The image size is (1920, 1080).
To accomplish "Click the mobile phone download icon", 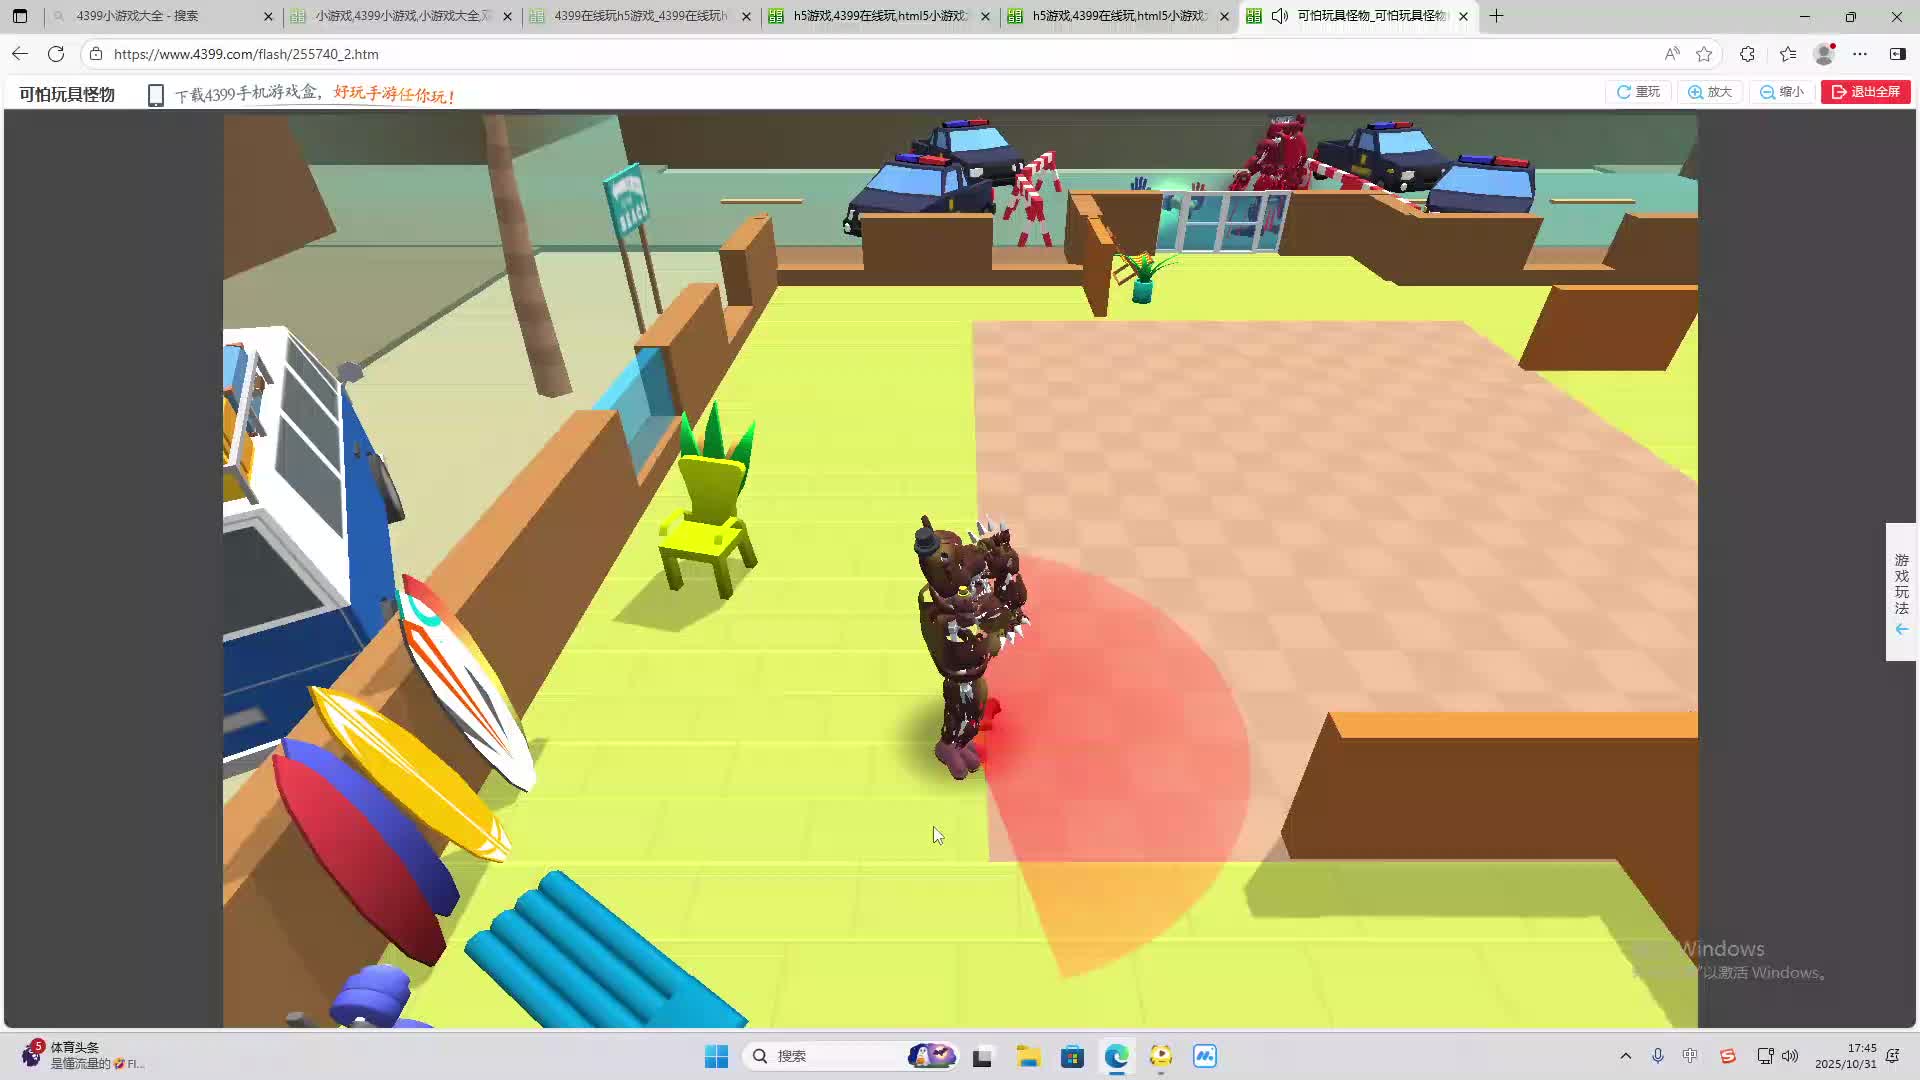I will point(155,95).
